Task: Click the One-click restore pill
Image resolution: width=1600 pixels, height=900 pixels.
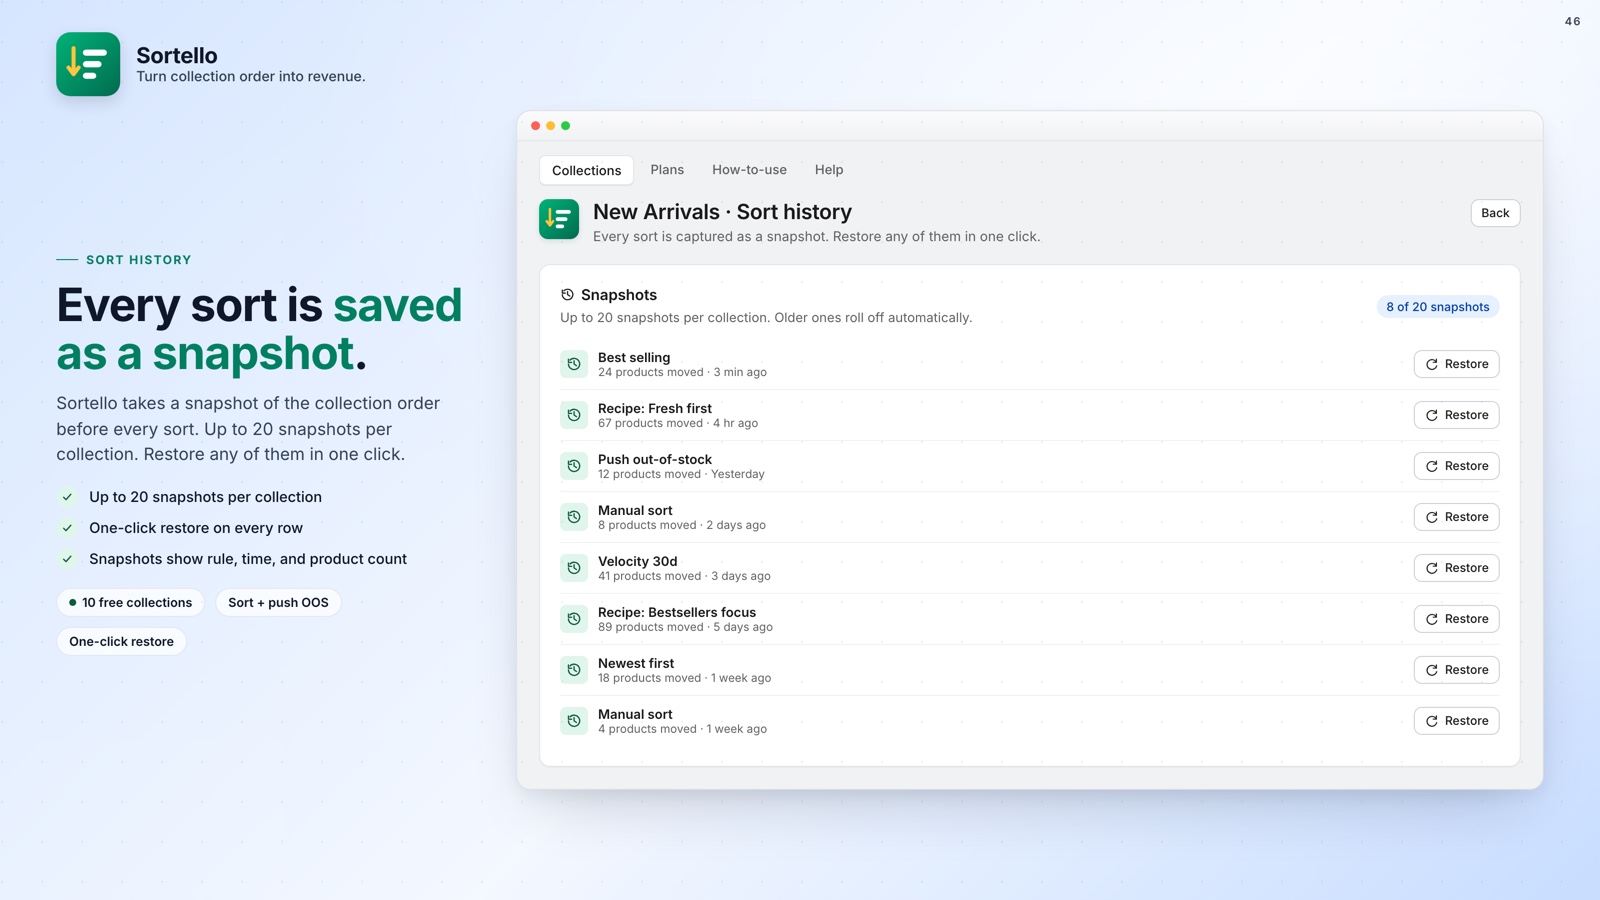Action: [x=121, y=642]
